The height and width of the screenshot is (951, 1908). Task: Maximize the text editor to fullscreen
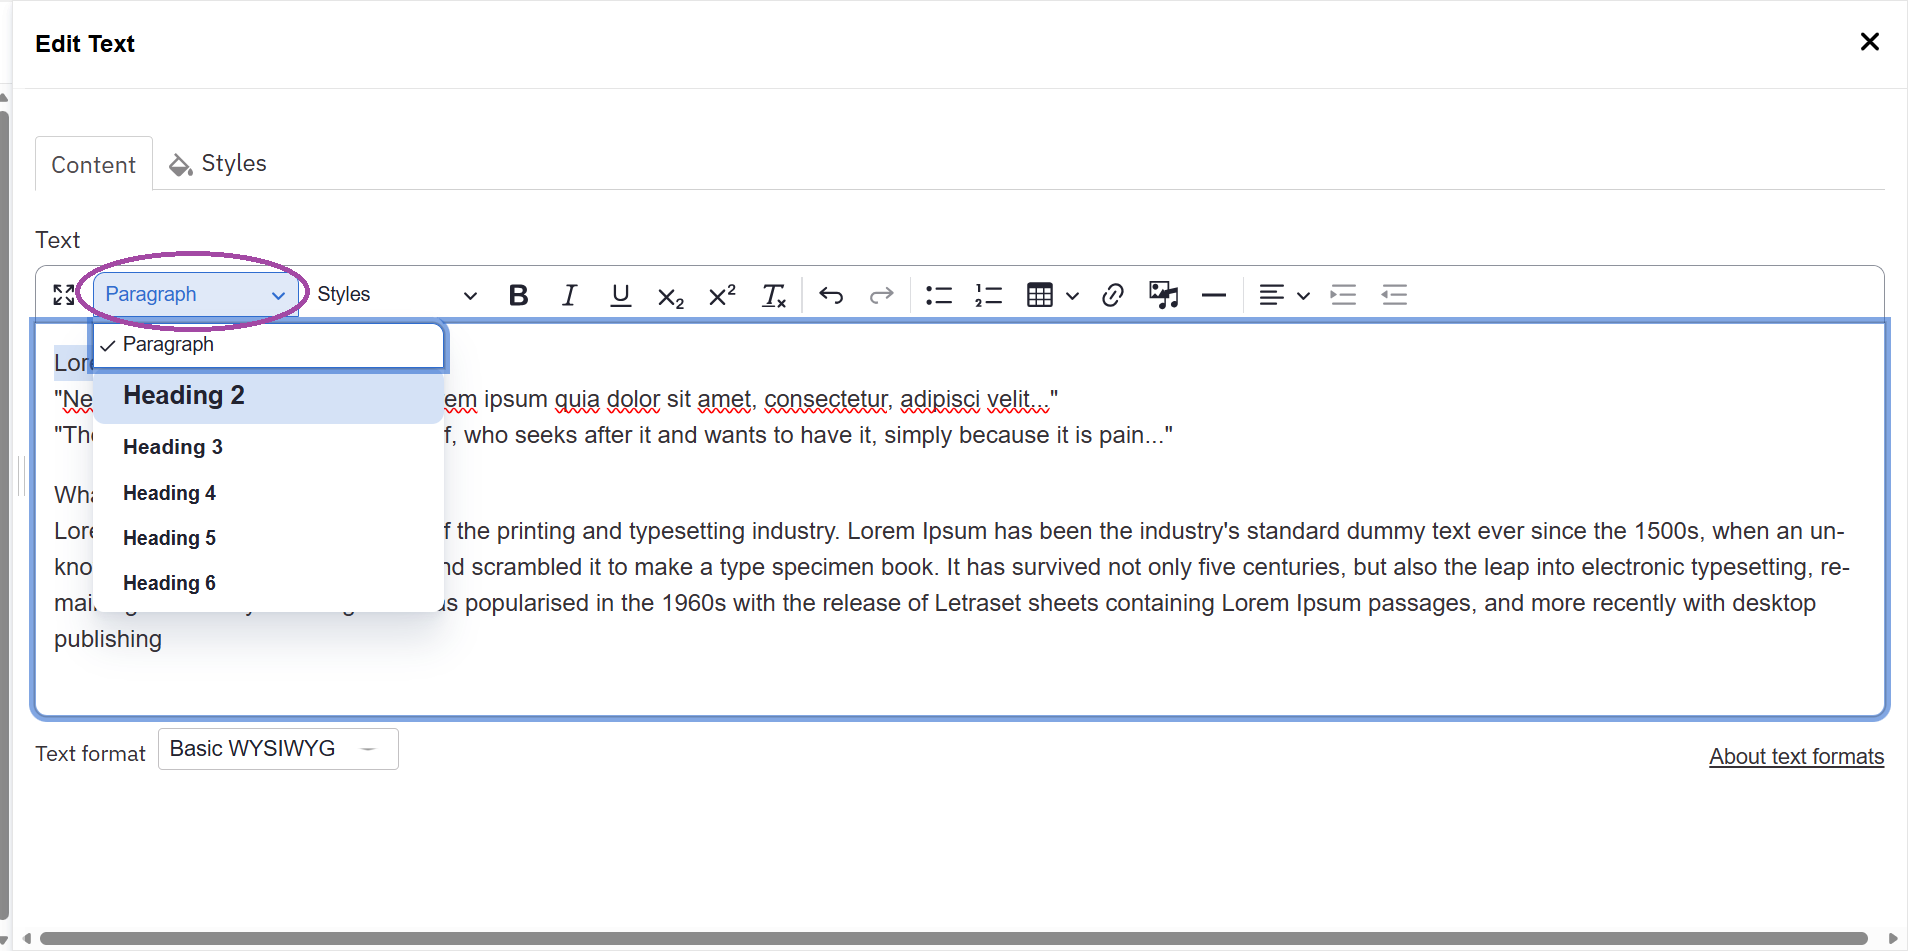[x=62, y=294]
